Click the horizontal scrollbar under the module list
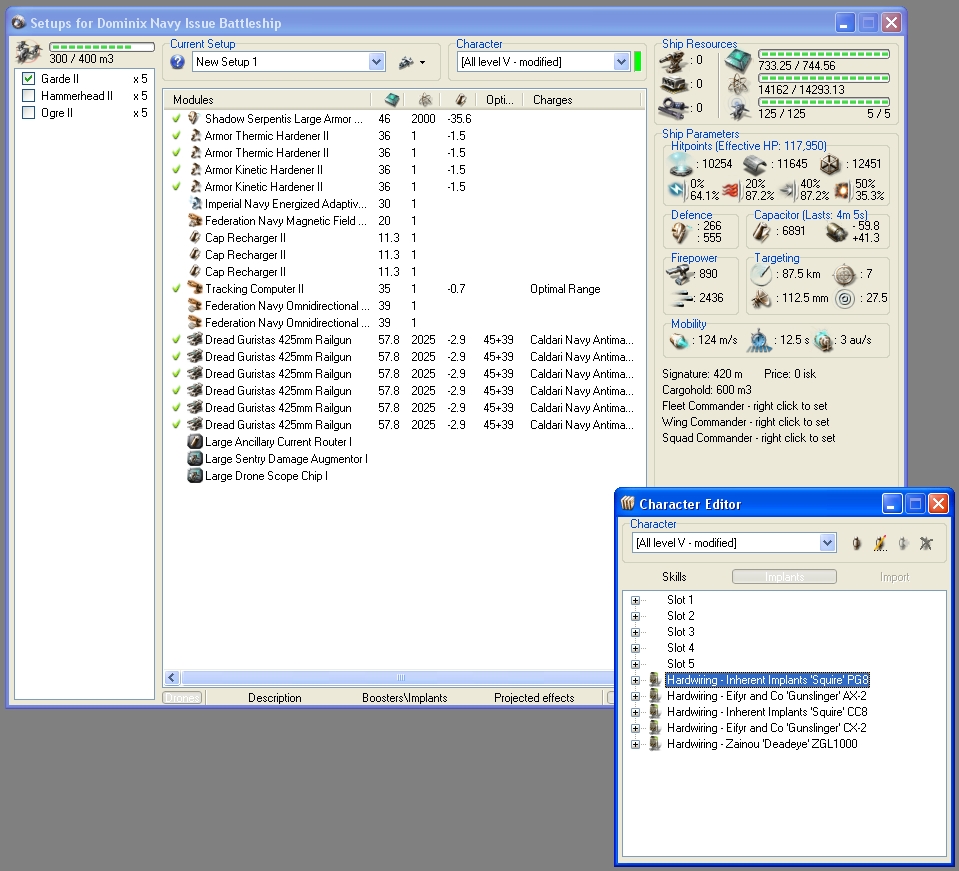 pyautogui.click(x=400, y=678)
